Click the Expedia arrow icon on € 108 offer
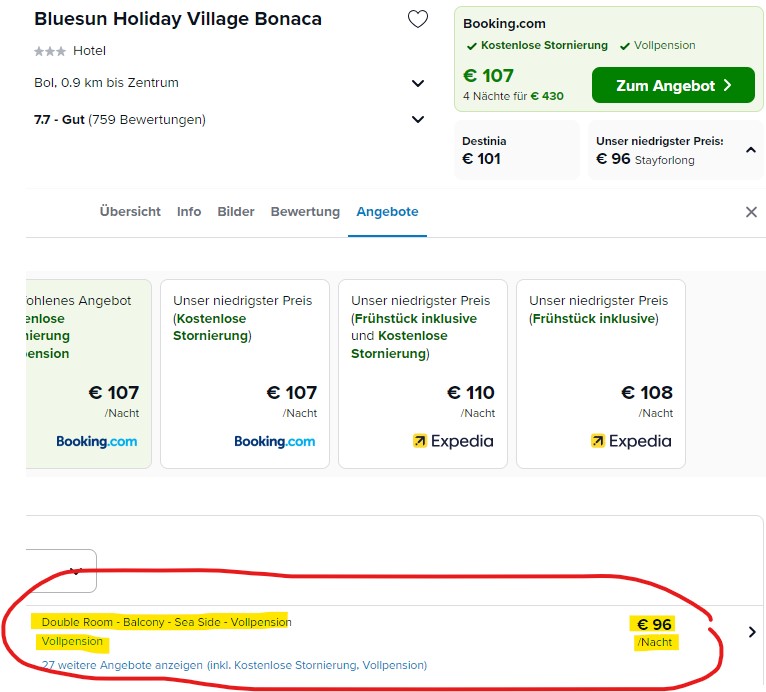 [x=597, y=441]
